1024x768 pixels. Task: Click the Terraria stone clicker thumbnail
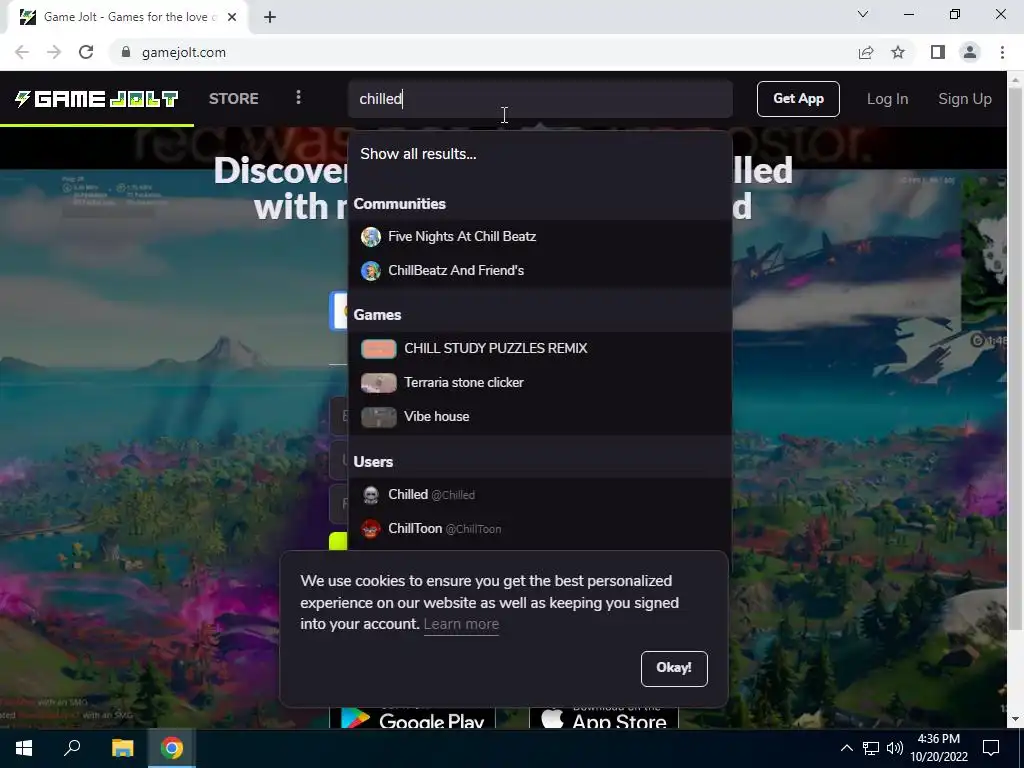tap(379, 383)
